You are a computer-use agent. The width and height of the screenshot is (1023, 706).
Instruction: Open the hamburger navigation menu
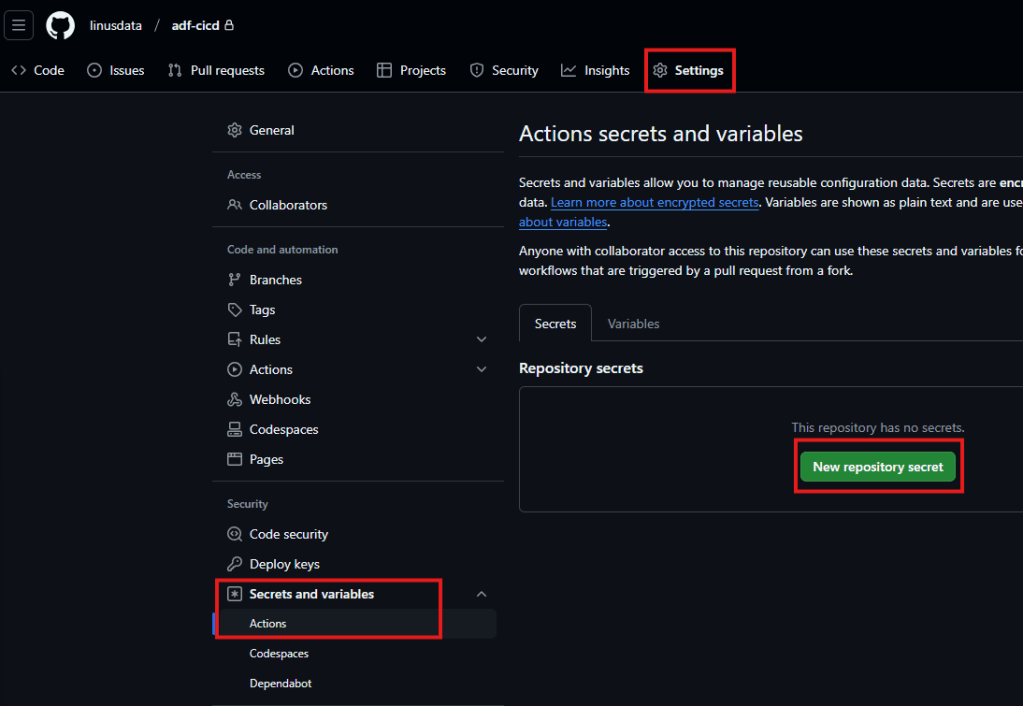[x=19, y=25]
